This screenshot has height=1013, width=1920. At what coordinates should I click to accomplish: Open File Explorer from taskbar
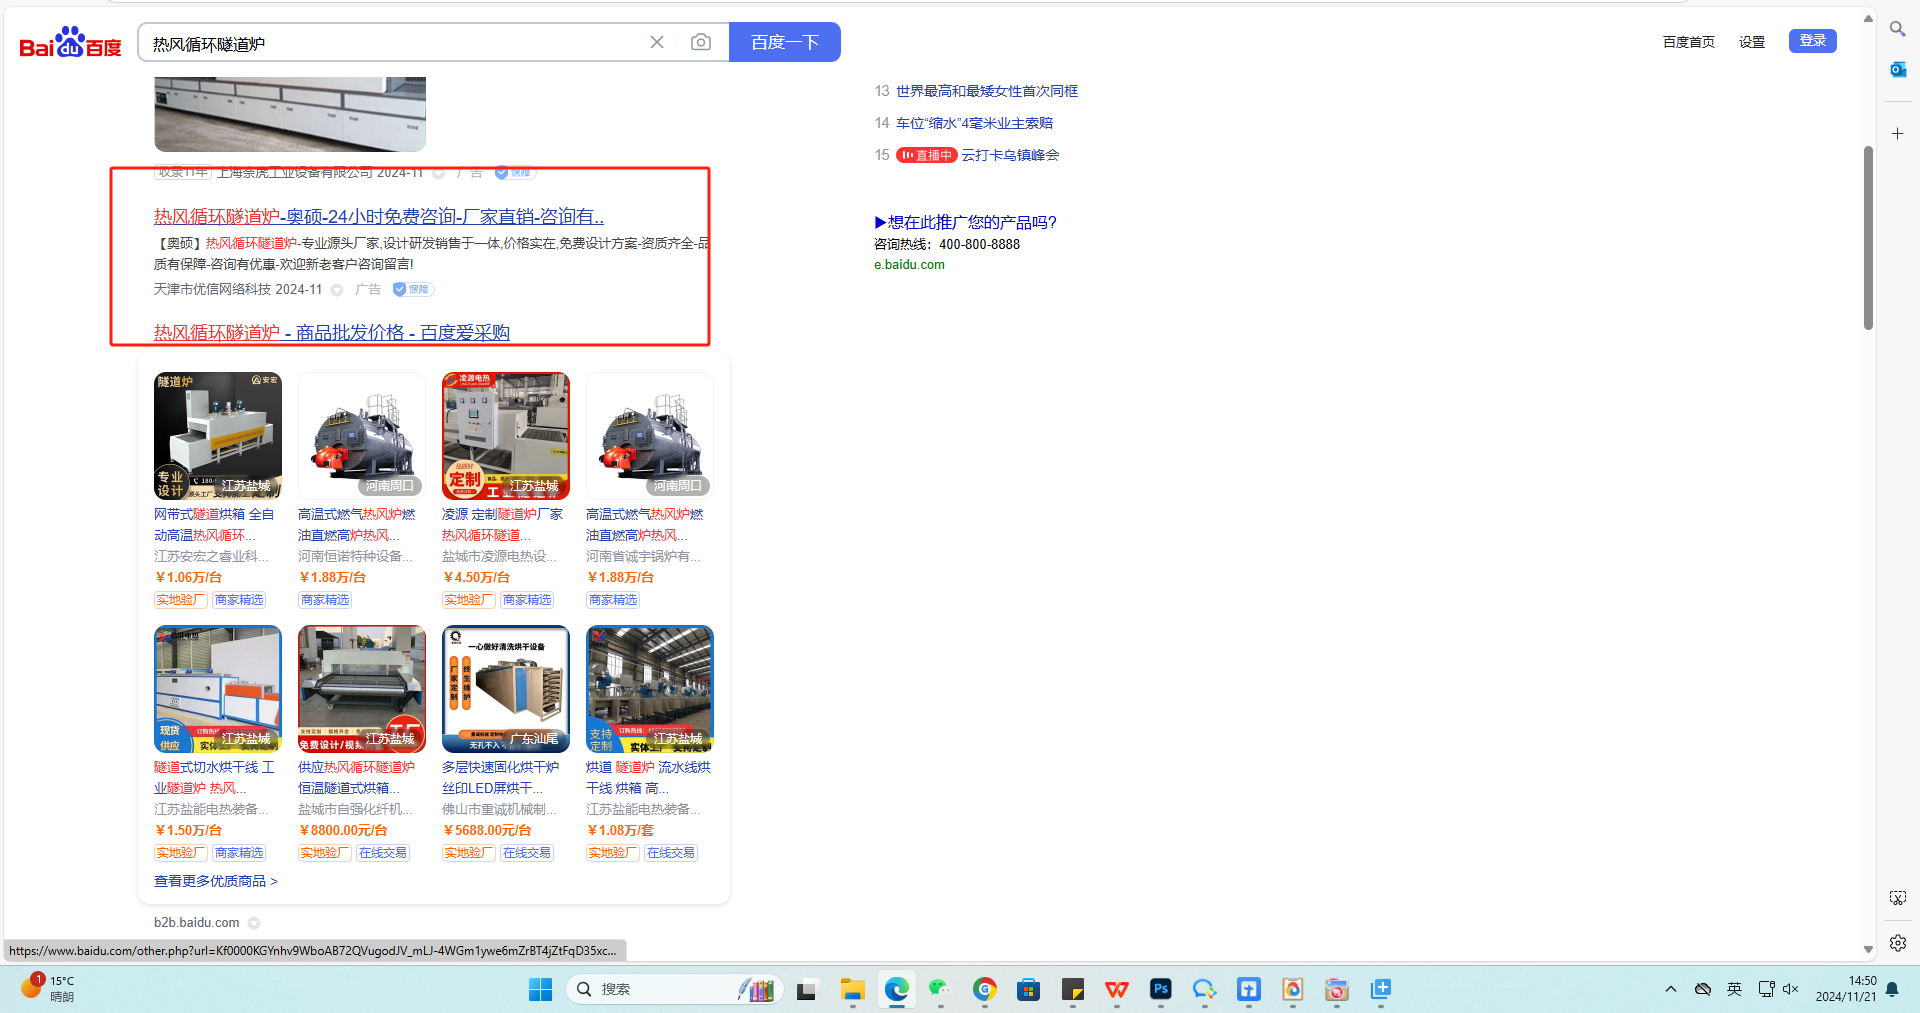pos(852,989)
